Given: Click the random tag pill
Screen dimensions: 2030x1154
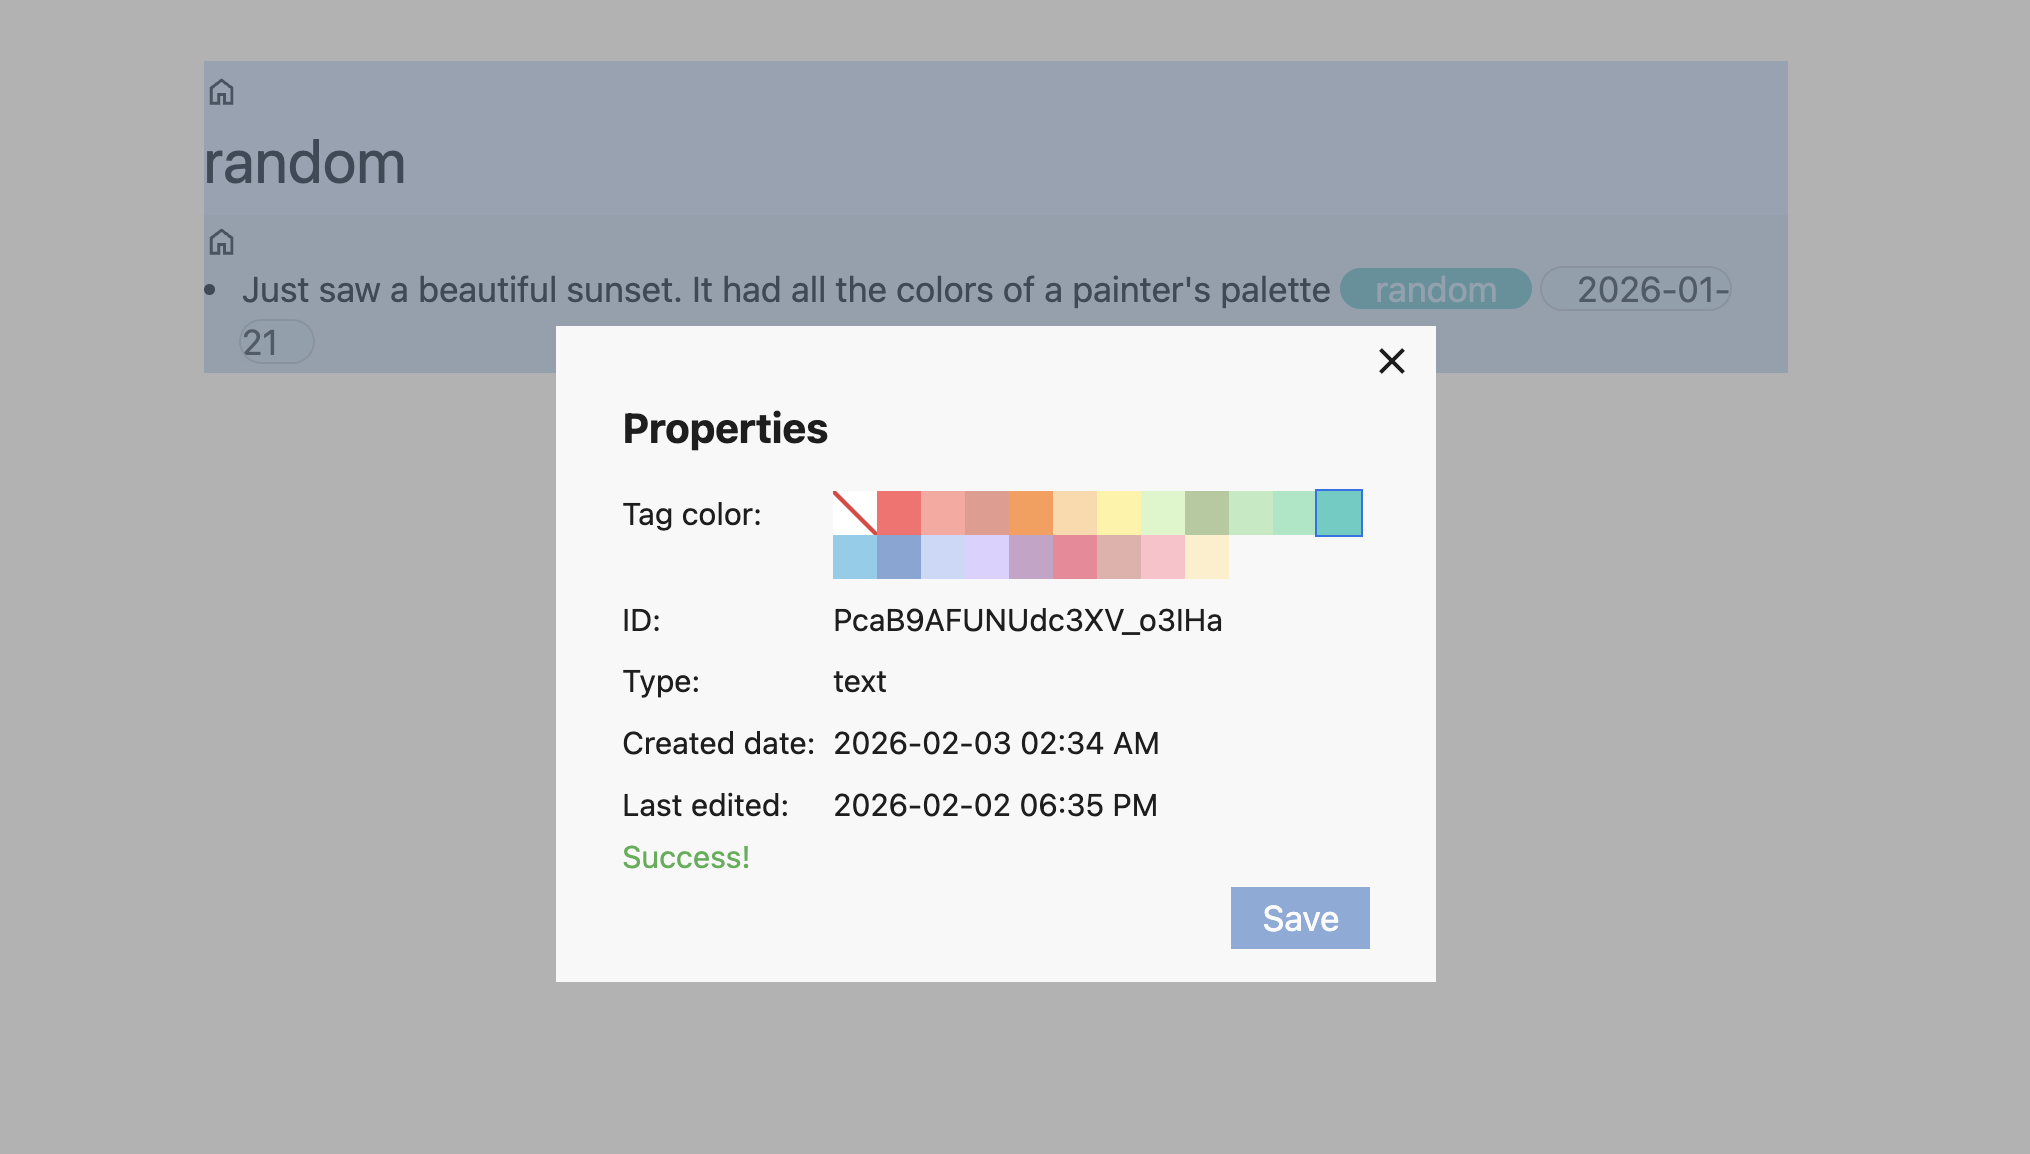Looking at the screenshot, I should click(1435, 290).
